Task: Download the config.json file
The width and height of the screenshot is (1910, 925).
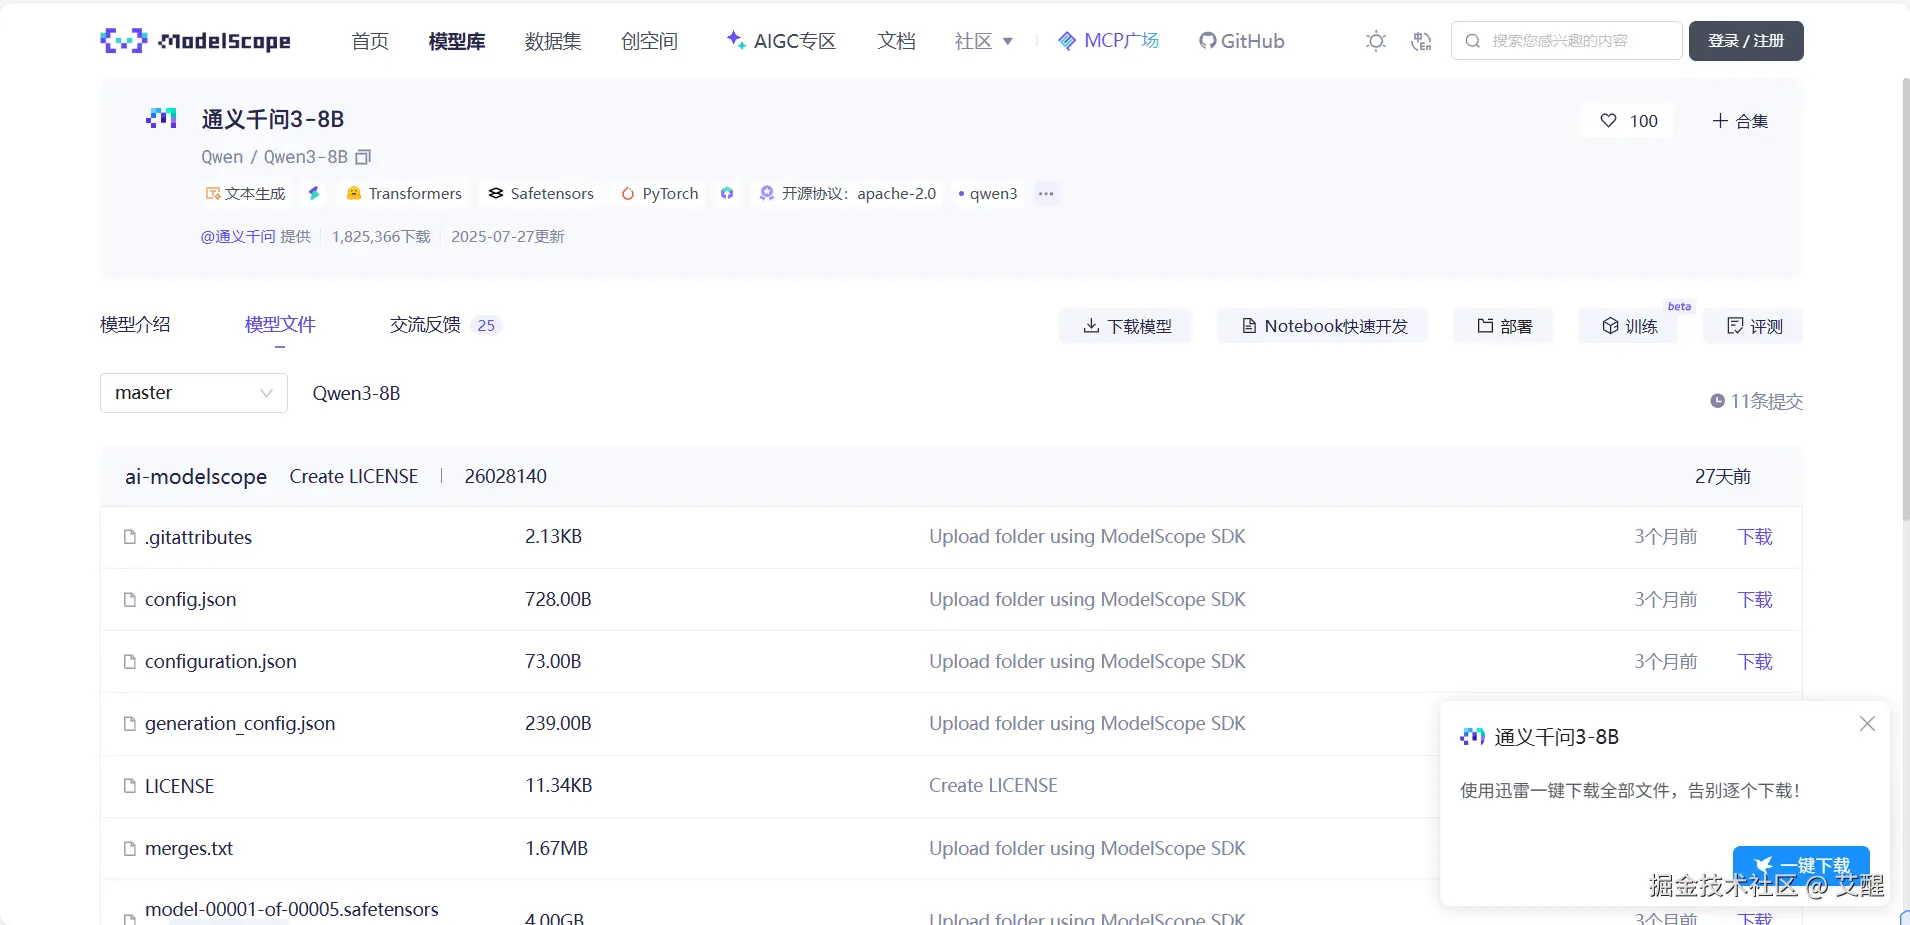Action: coord(1755,599)
